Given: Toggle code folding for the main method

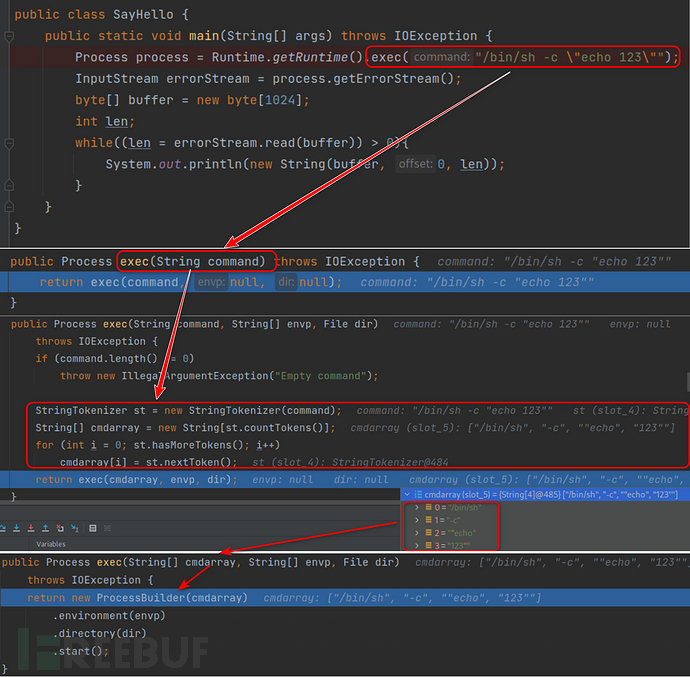Looking at the screenshot, I should (9, 36).
